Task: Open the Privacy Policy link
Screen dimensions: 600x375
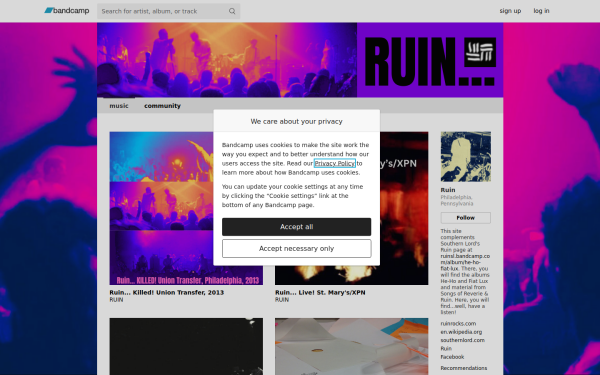Action: tap(335, 163)
